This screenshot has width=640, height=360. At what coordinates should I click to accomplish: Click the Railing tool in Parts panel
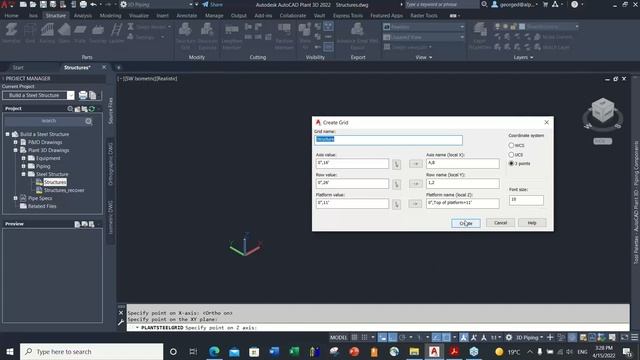coord(47,33)
